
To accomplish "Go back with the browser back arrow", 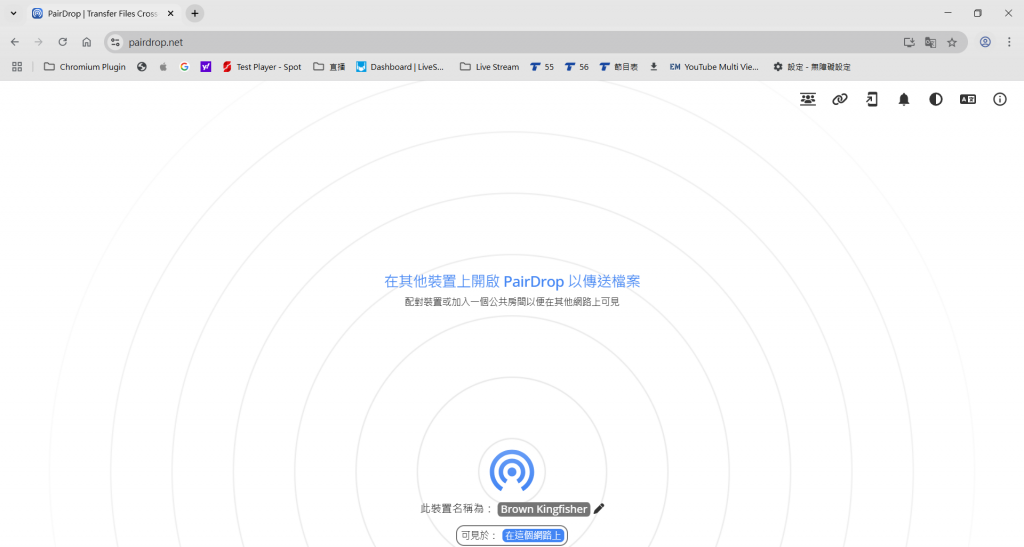I will 15,42.
